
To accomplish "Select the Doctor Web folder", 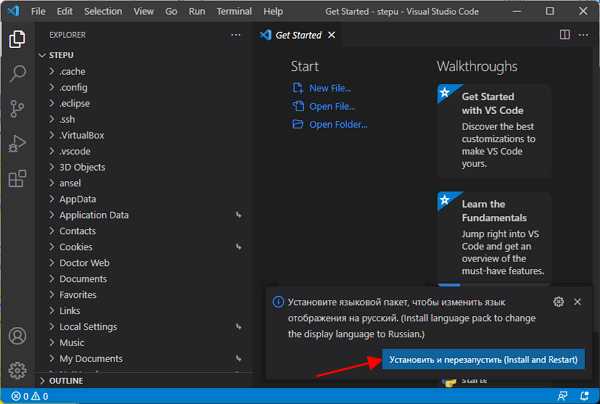I will point(84,263).
